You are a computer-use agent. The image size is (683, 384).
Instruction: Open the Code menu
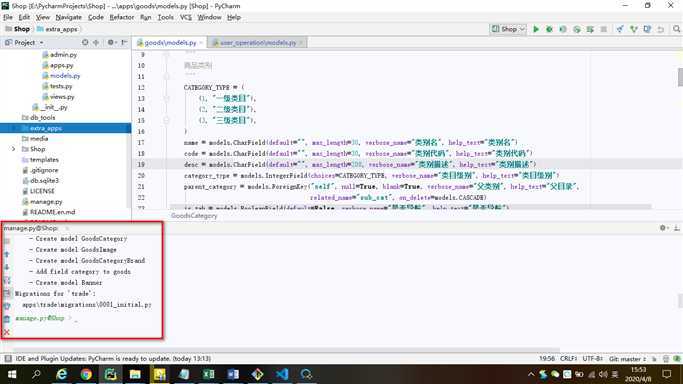tap(96, 17)
